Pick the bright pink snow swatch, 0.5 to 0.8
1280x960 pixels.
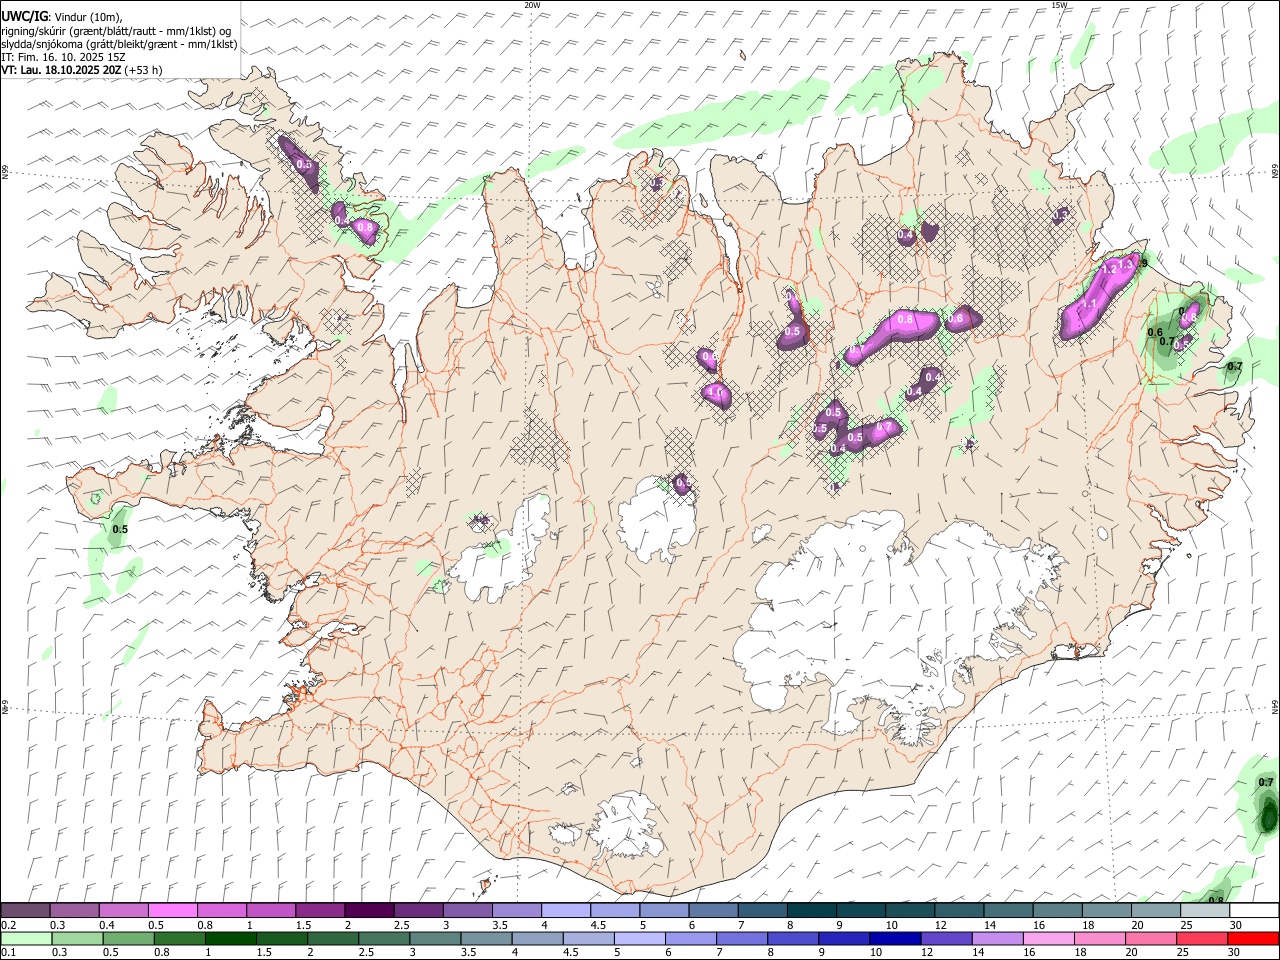click(x=173, y=911)
